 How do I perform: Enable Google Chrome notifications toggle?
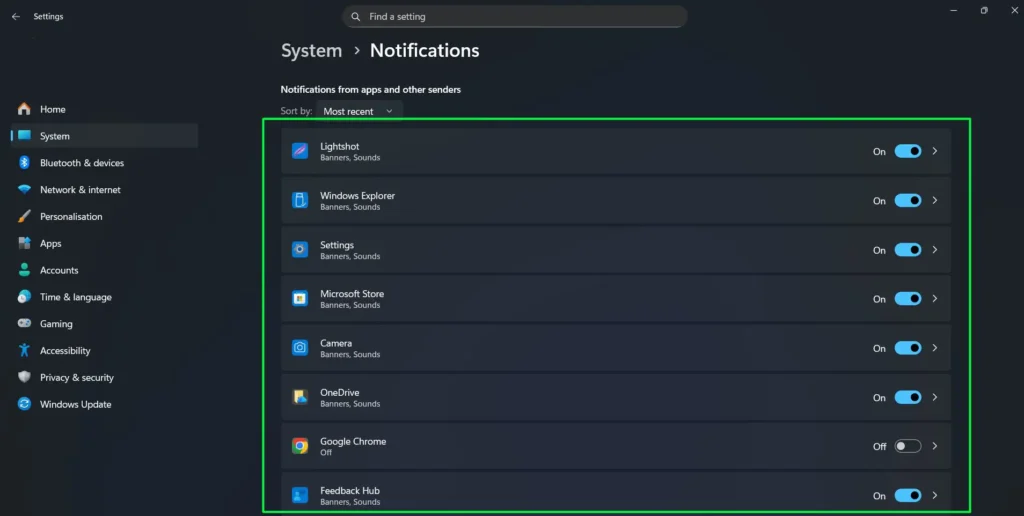click(x=908, y=446)
